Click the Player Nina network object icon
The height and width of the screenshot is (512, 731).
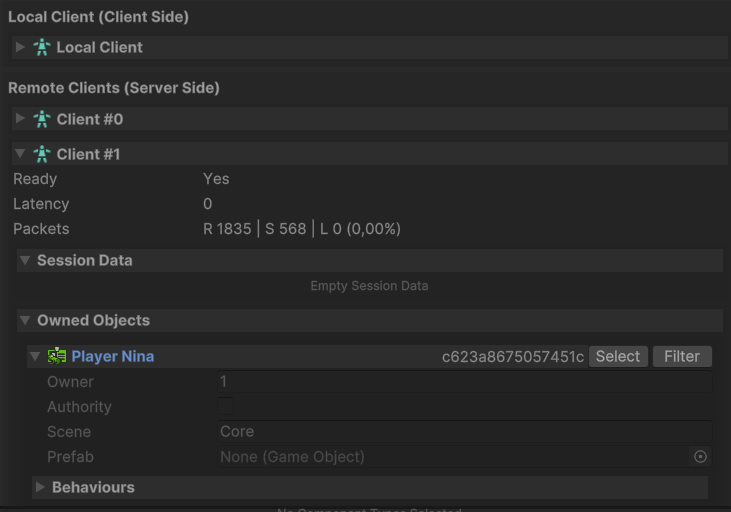pos(57,356)
